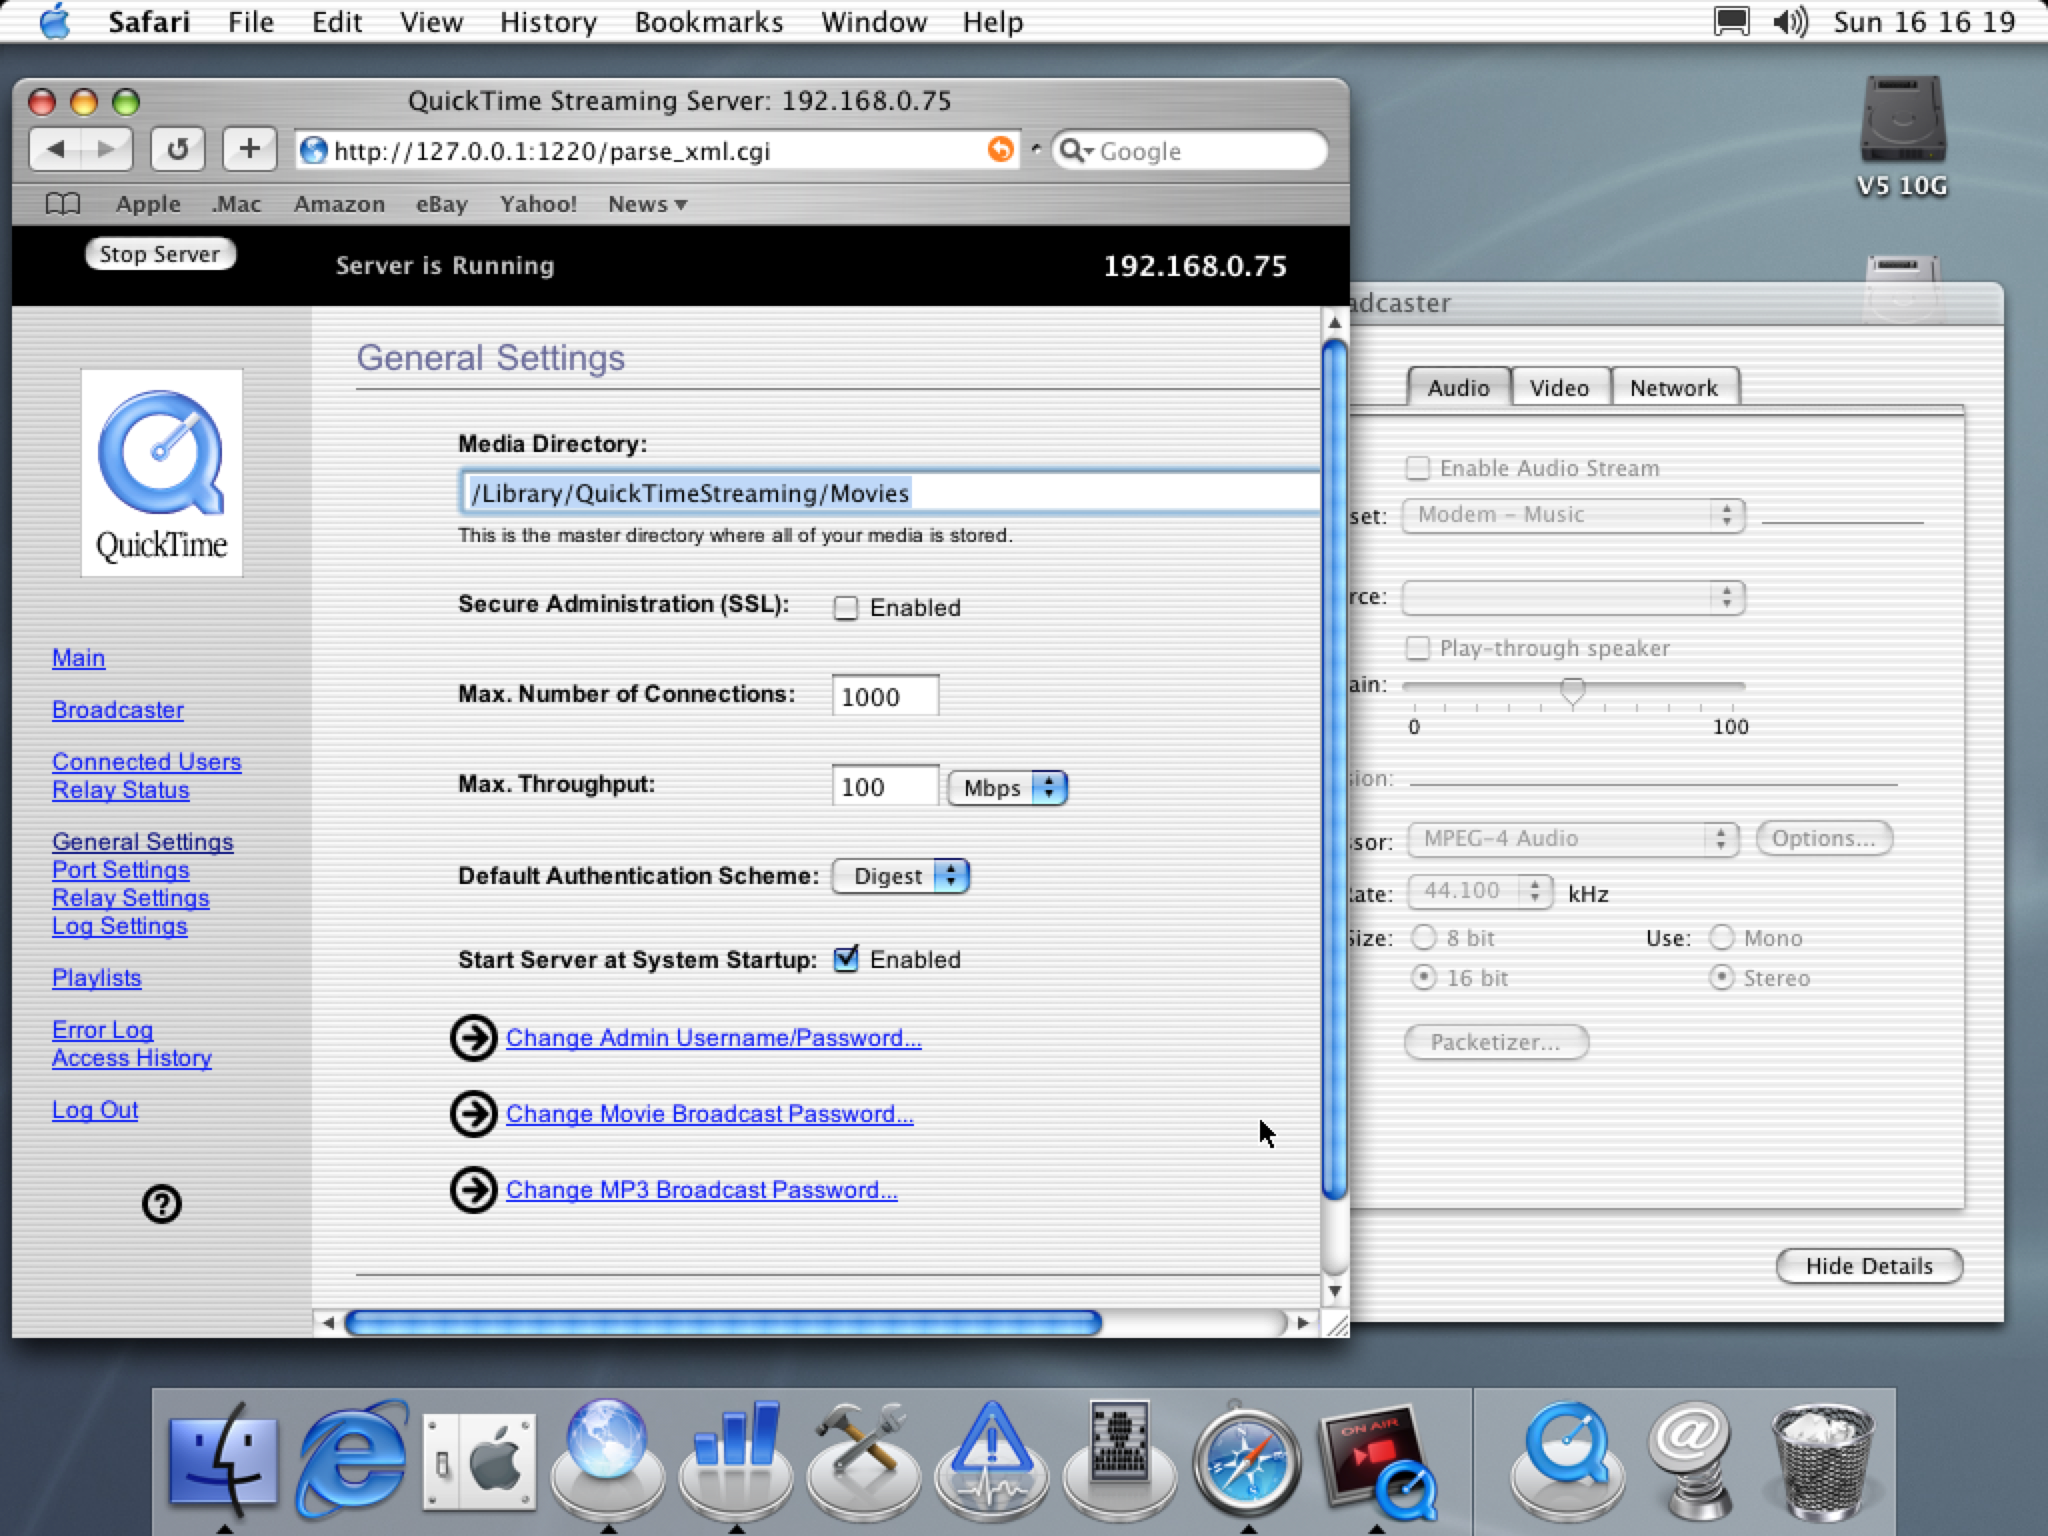Open the Digest authentication scheme dropdown

(901, 876)
